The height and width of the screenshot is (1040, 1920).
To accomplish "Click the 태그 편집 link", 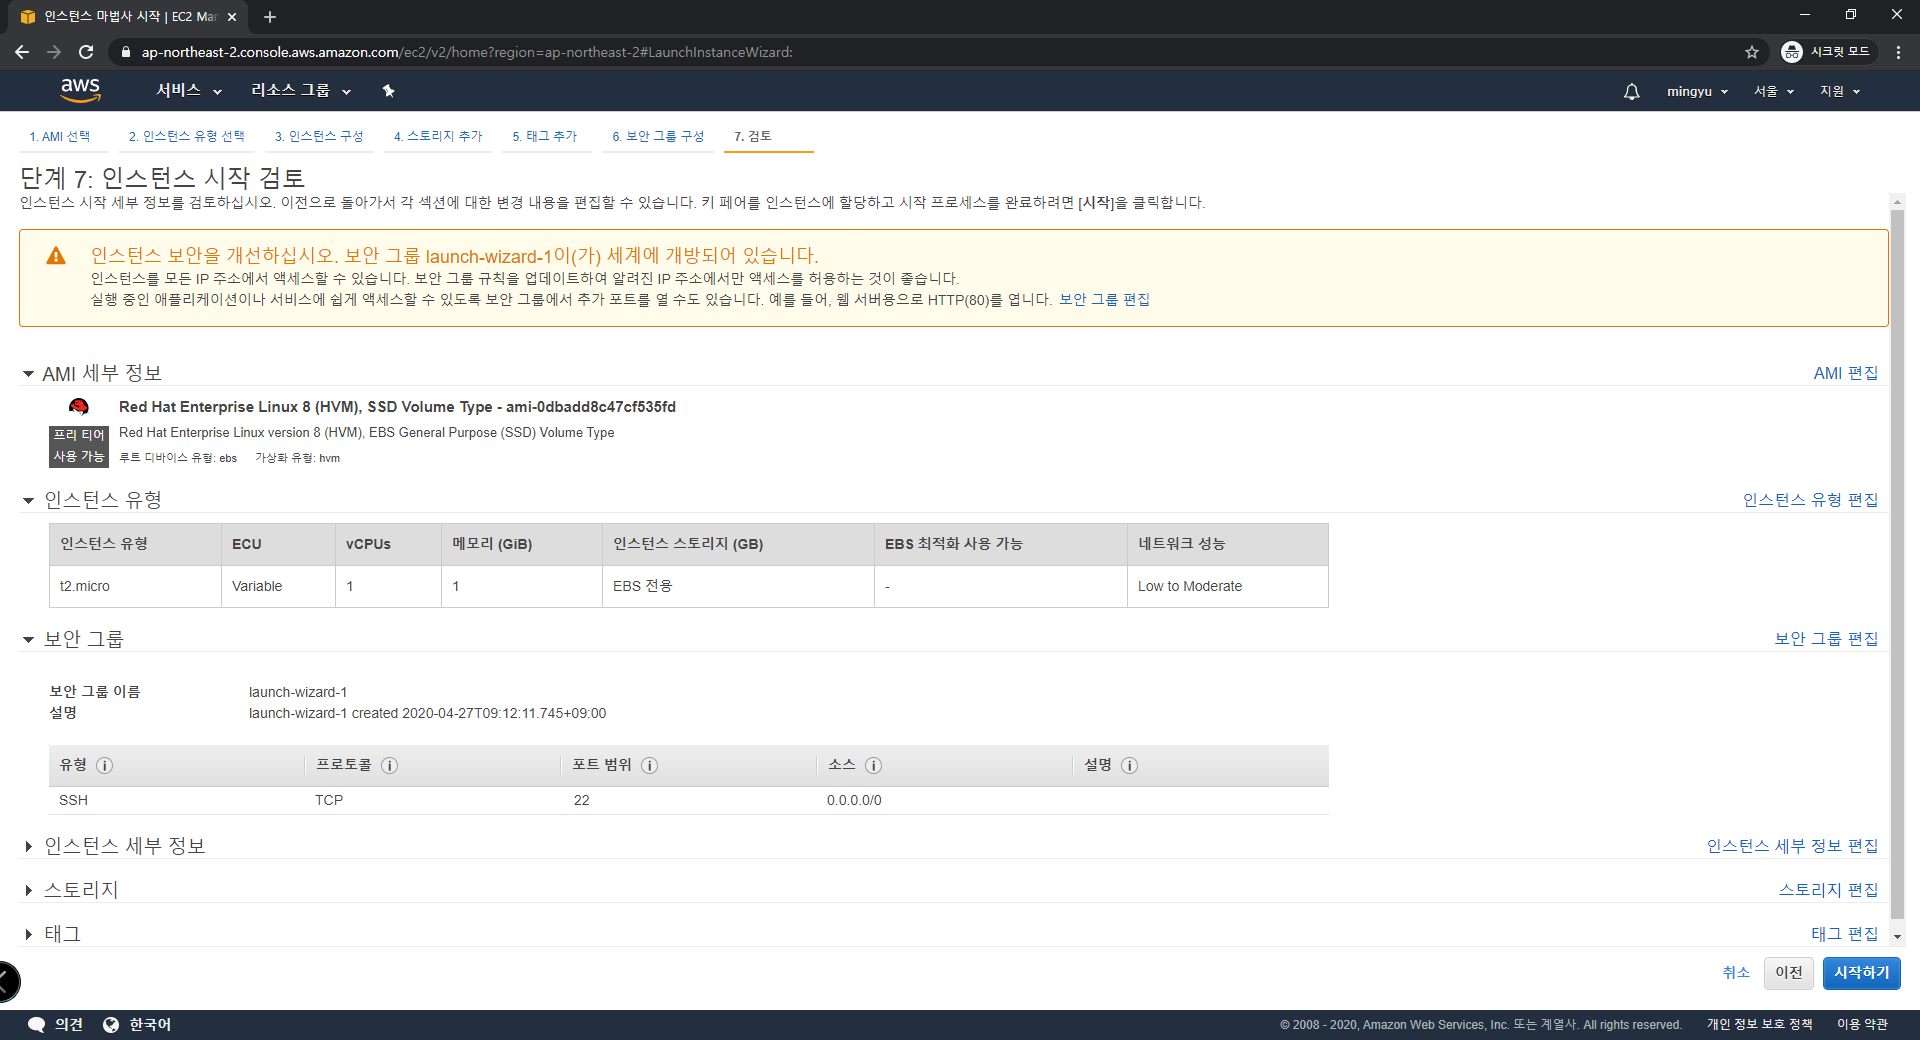I will click(1845, 934).
